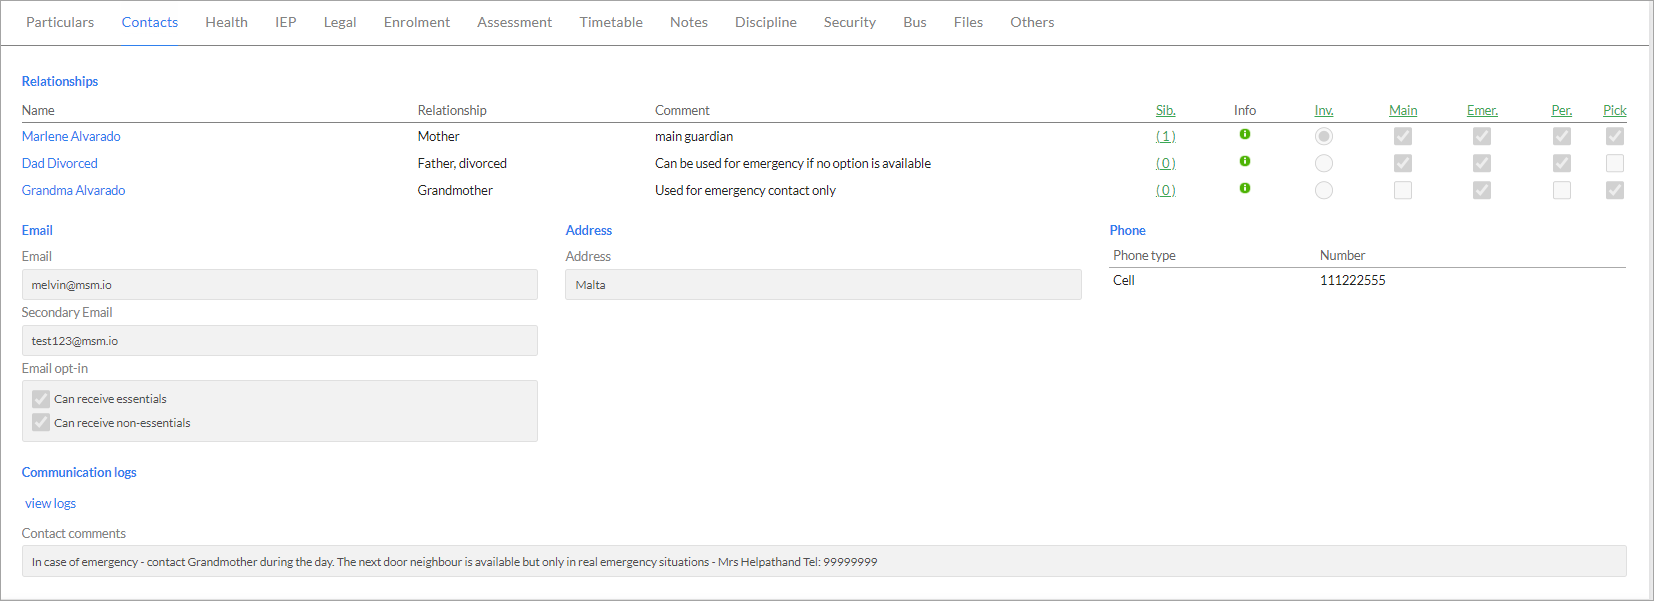This screenshot has height=601, width=1654.
Task: Click sibling count (0) for Grandma Alvarado
Action: click(1166, 190)
